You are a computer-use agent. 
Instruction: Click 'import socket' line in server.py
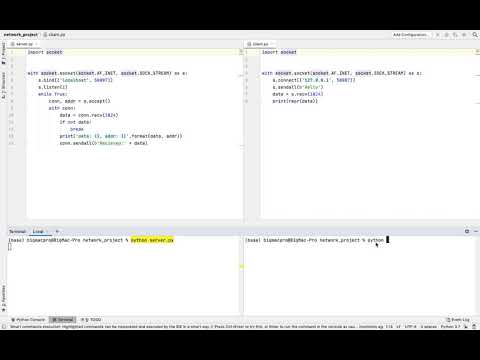45,52
